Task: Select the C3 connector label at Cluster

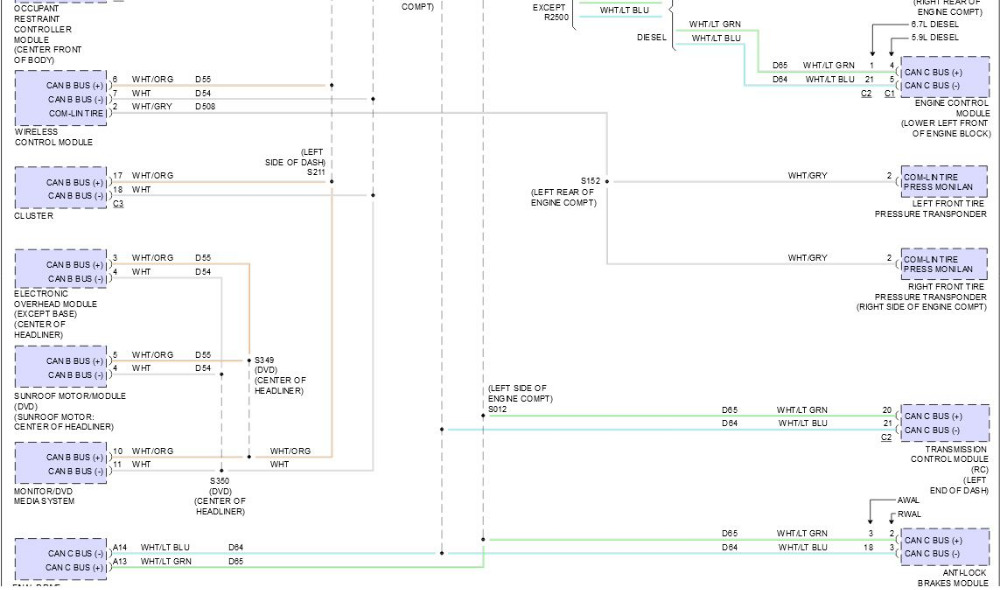Action: (x=118, y=203)
